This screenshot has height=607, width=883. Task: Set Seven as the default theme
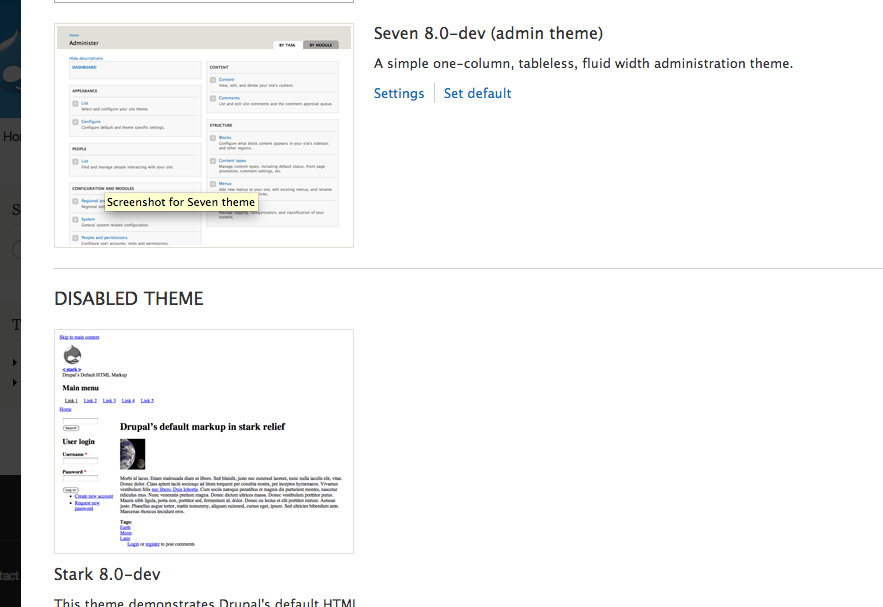point(477,93)
